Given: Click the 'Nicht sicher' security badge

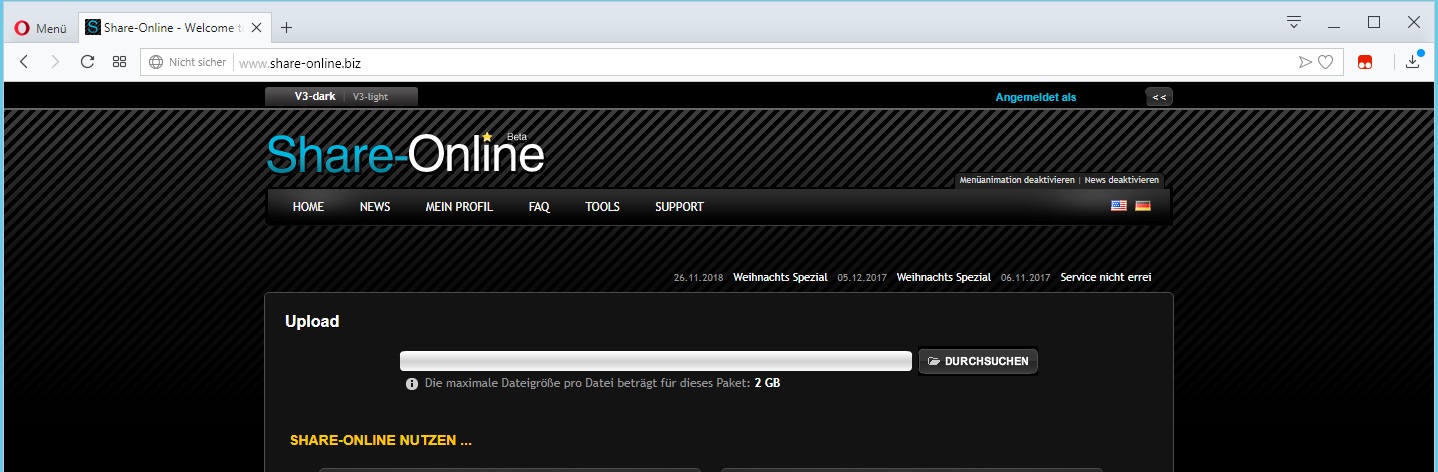Looking at the screenshot, I should (198, 62).
